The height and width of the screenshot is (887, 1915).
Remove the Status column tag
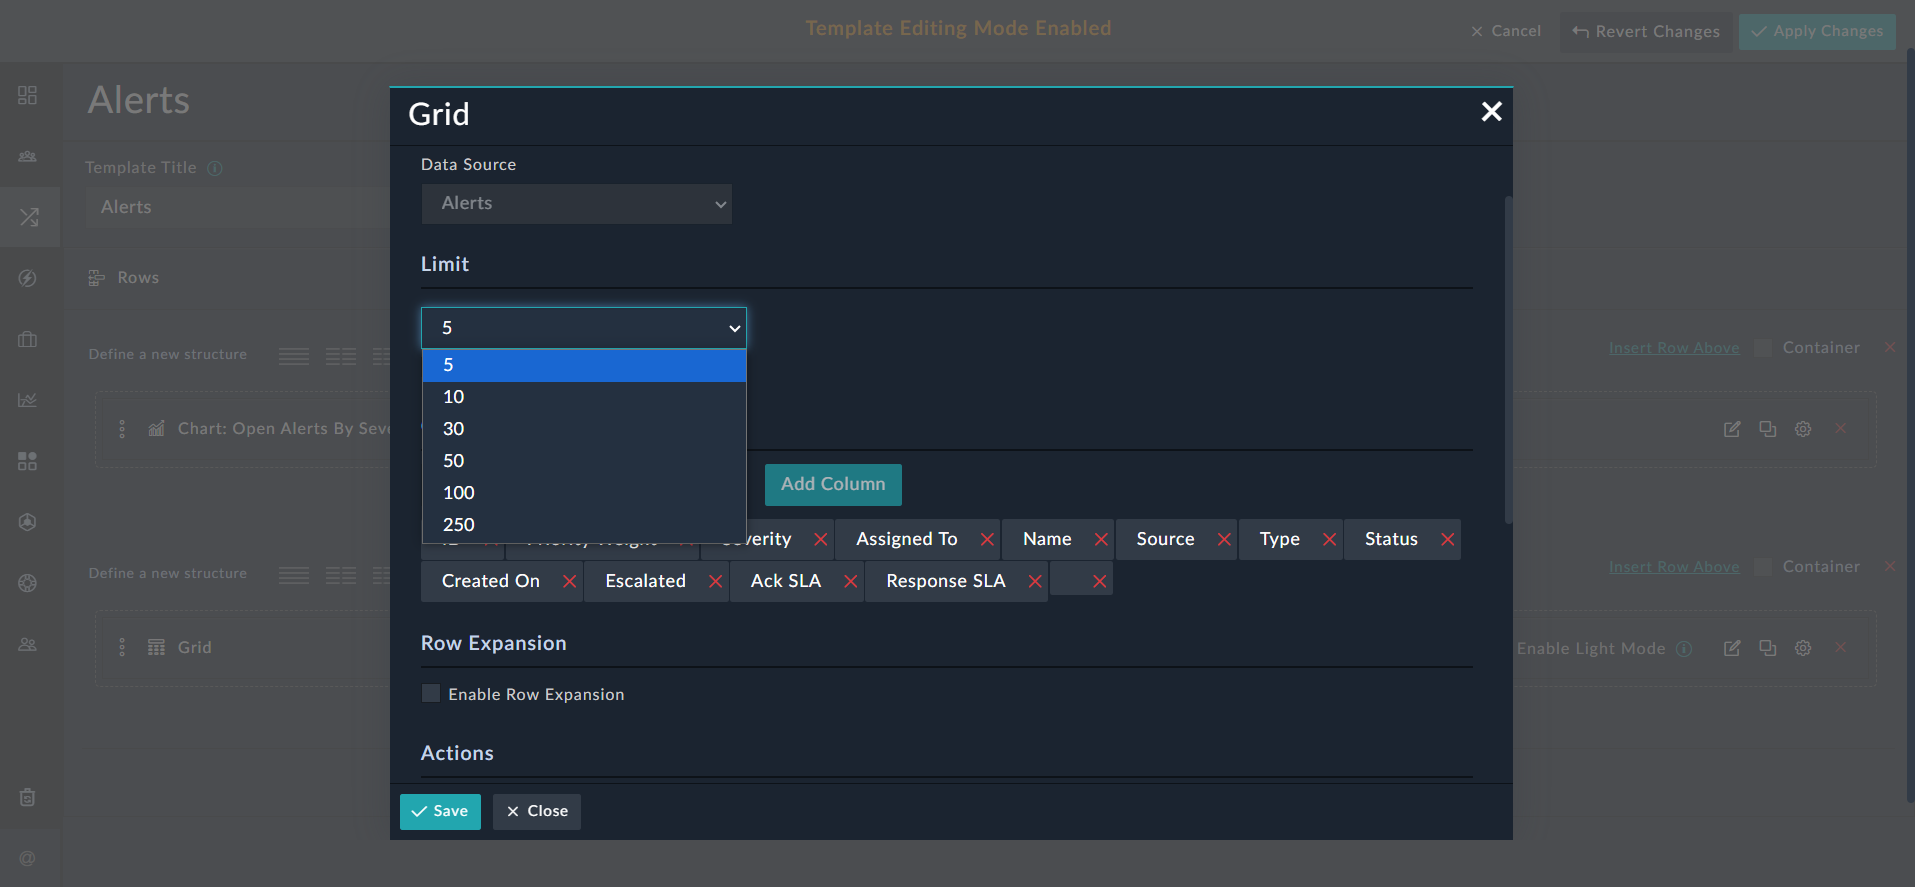1447,539
